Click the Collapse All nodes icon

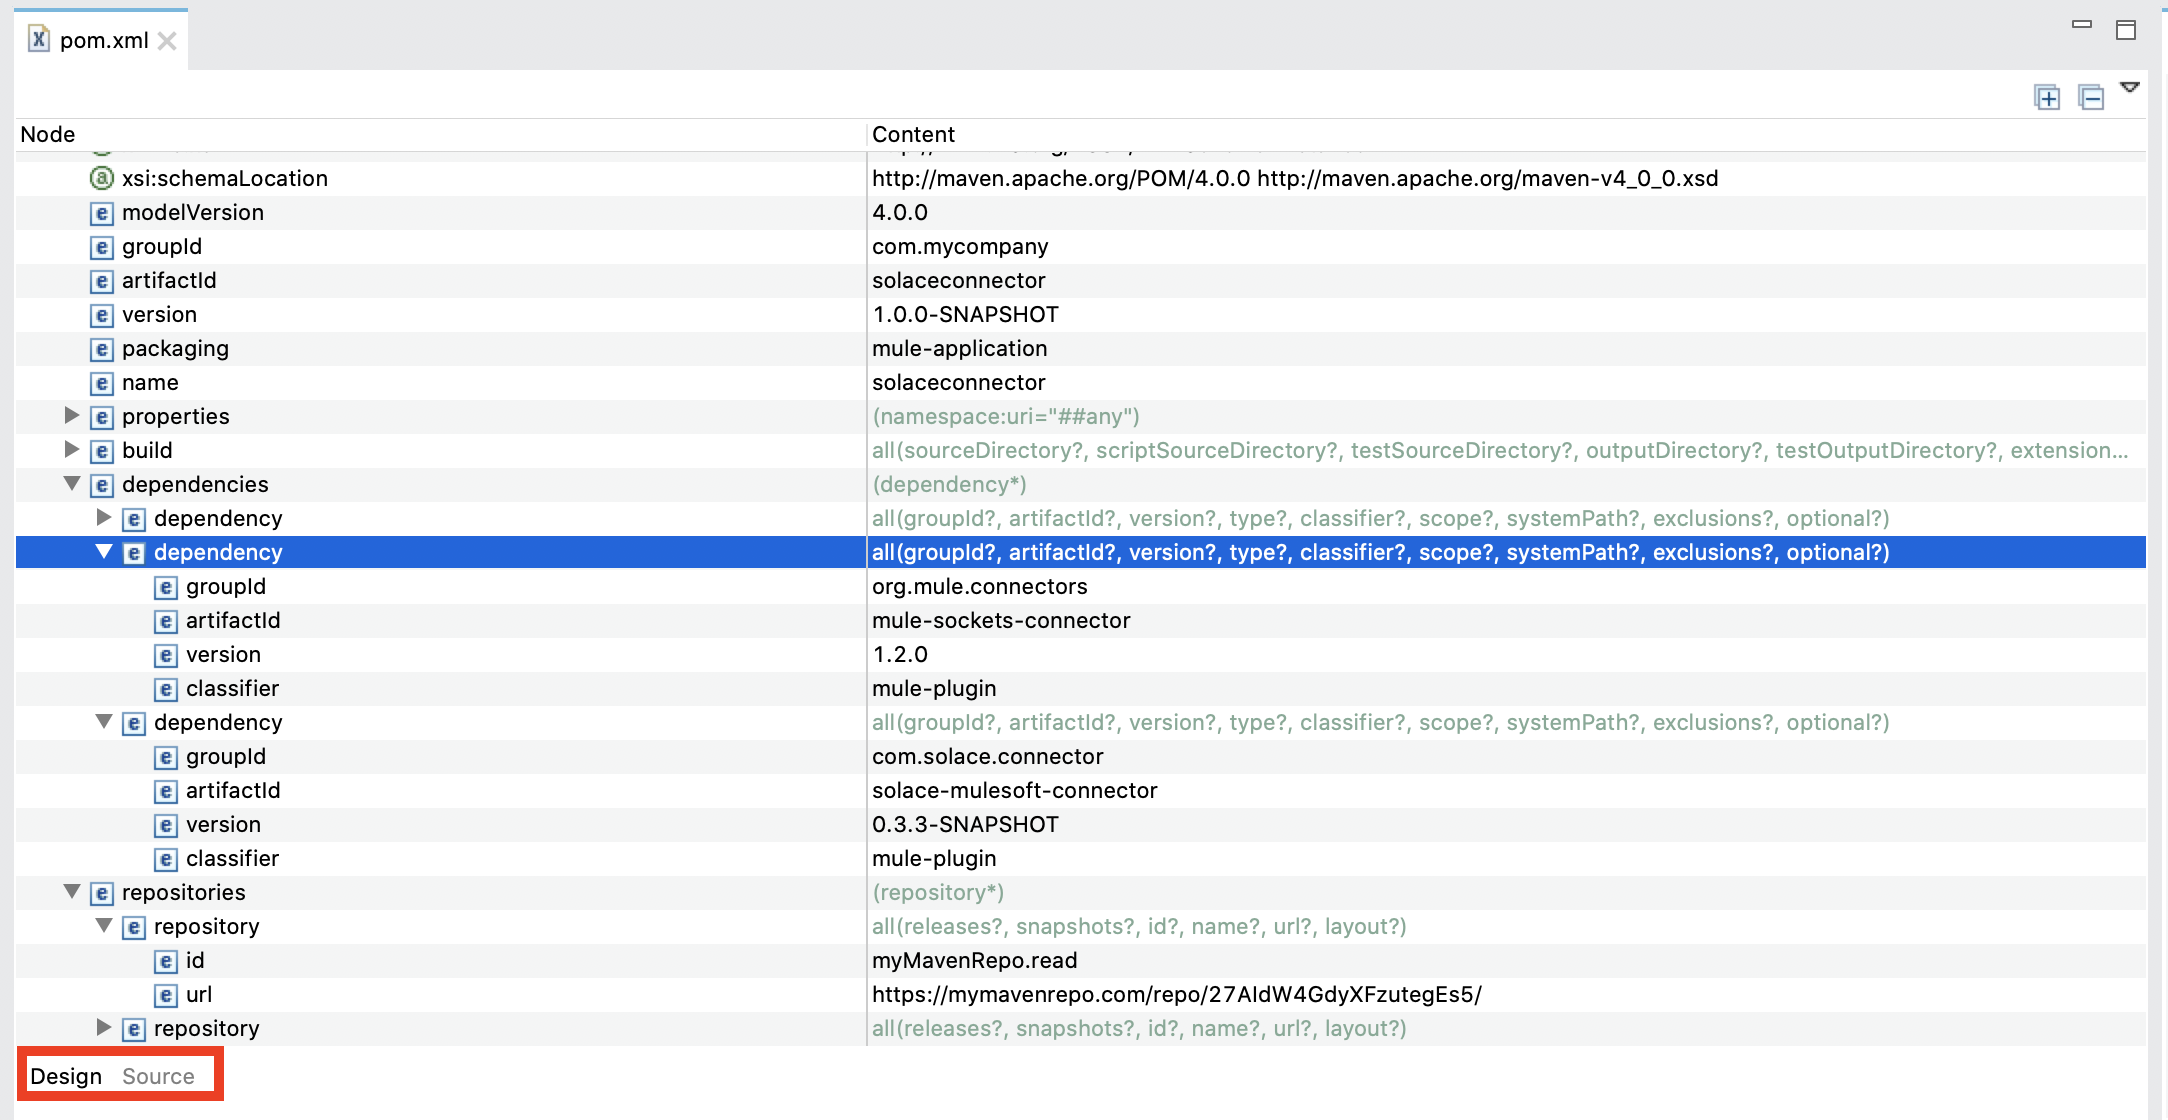pyautogui.click(x=2091, y=97)
